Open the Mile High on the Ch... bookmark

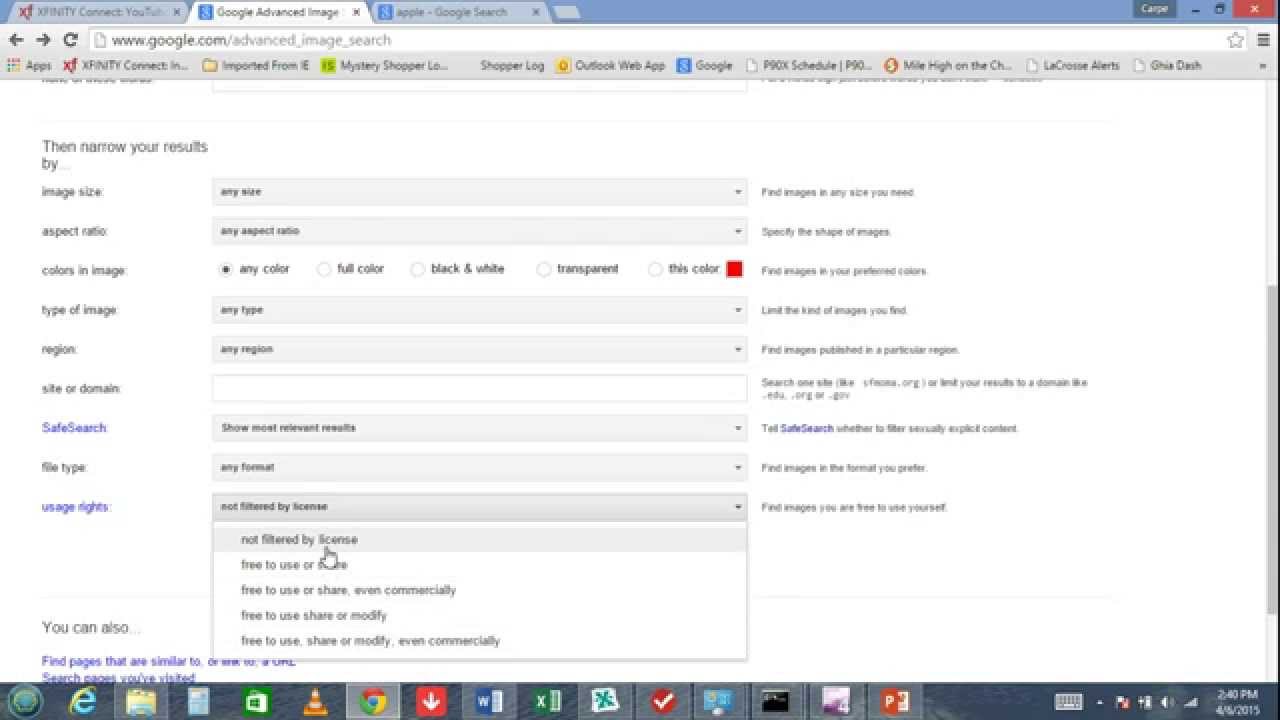(x=948, y=66)
